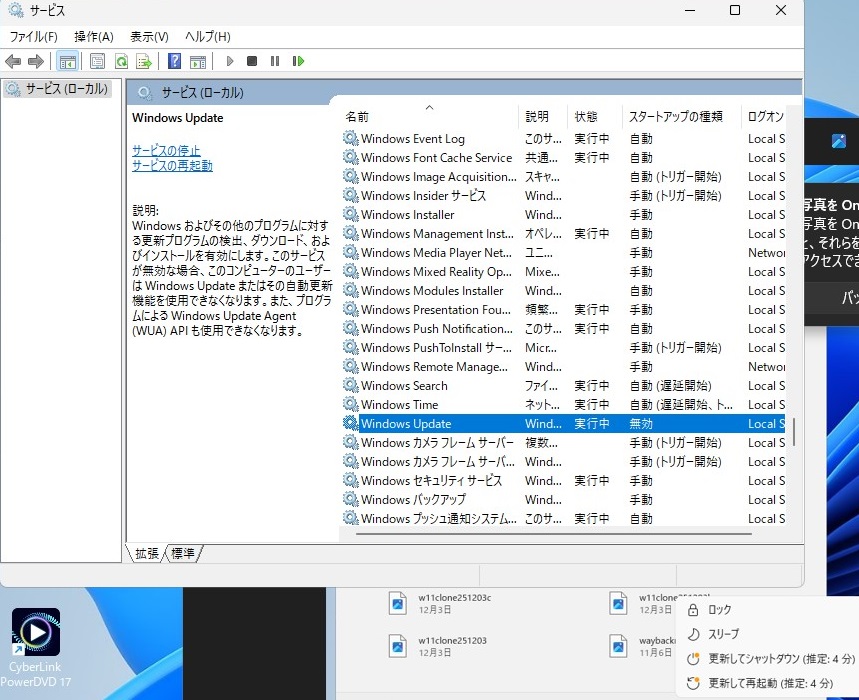
Task: Sort by the スタートアップの種類 column header
Action: pos(675,117)
